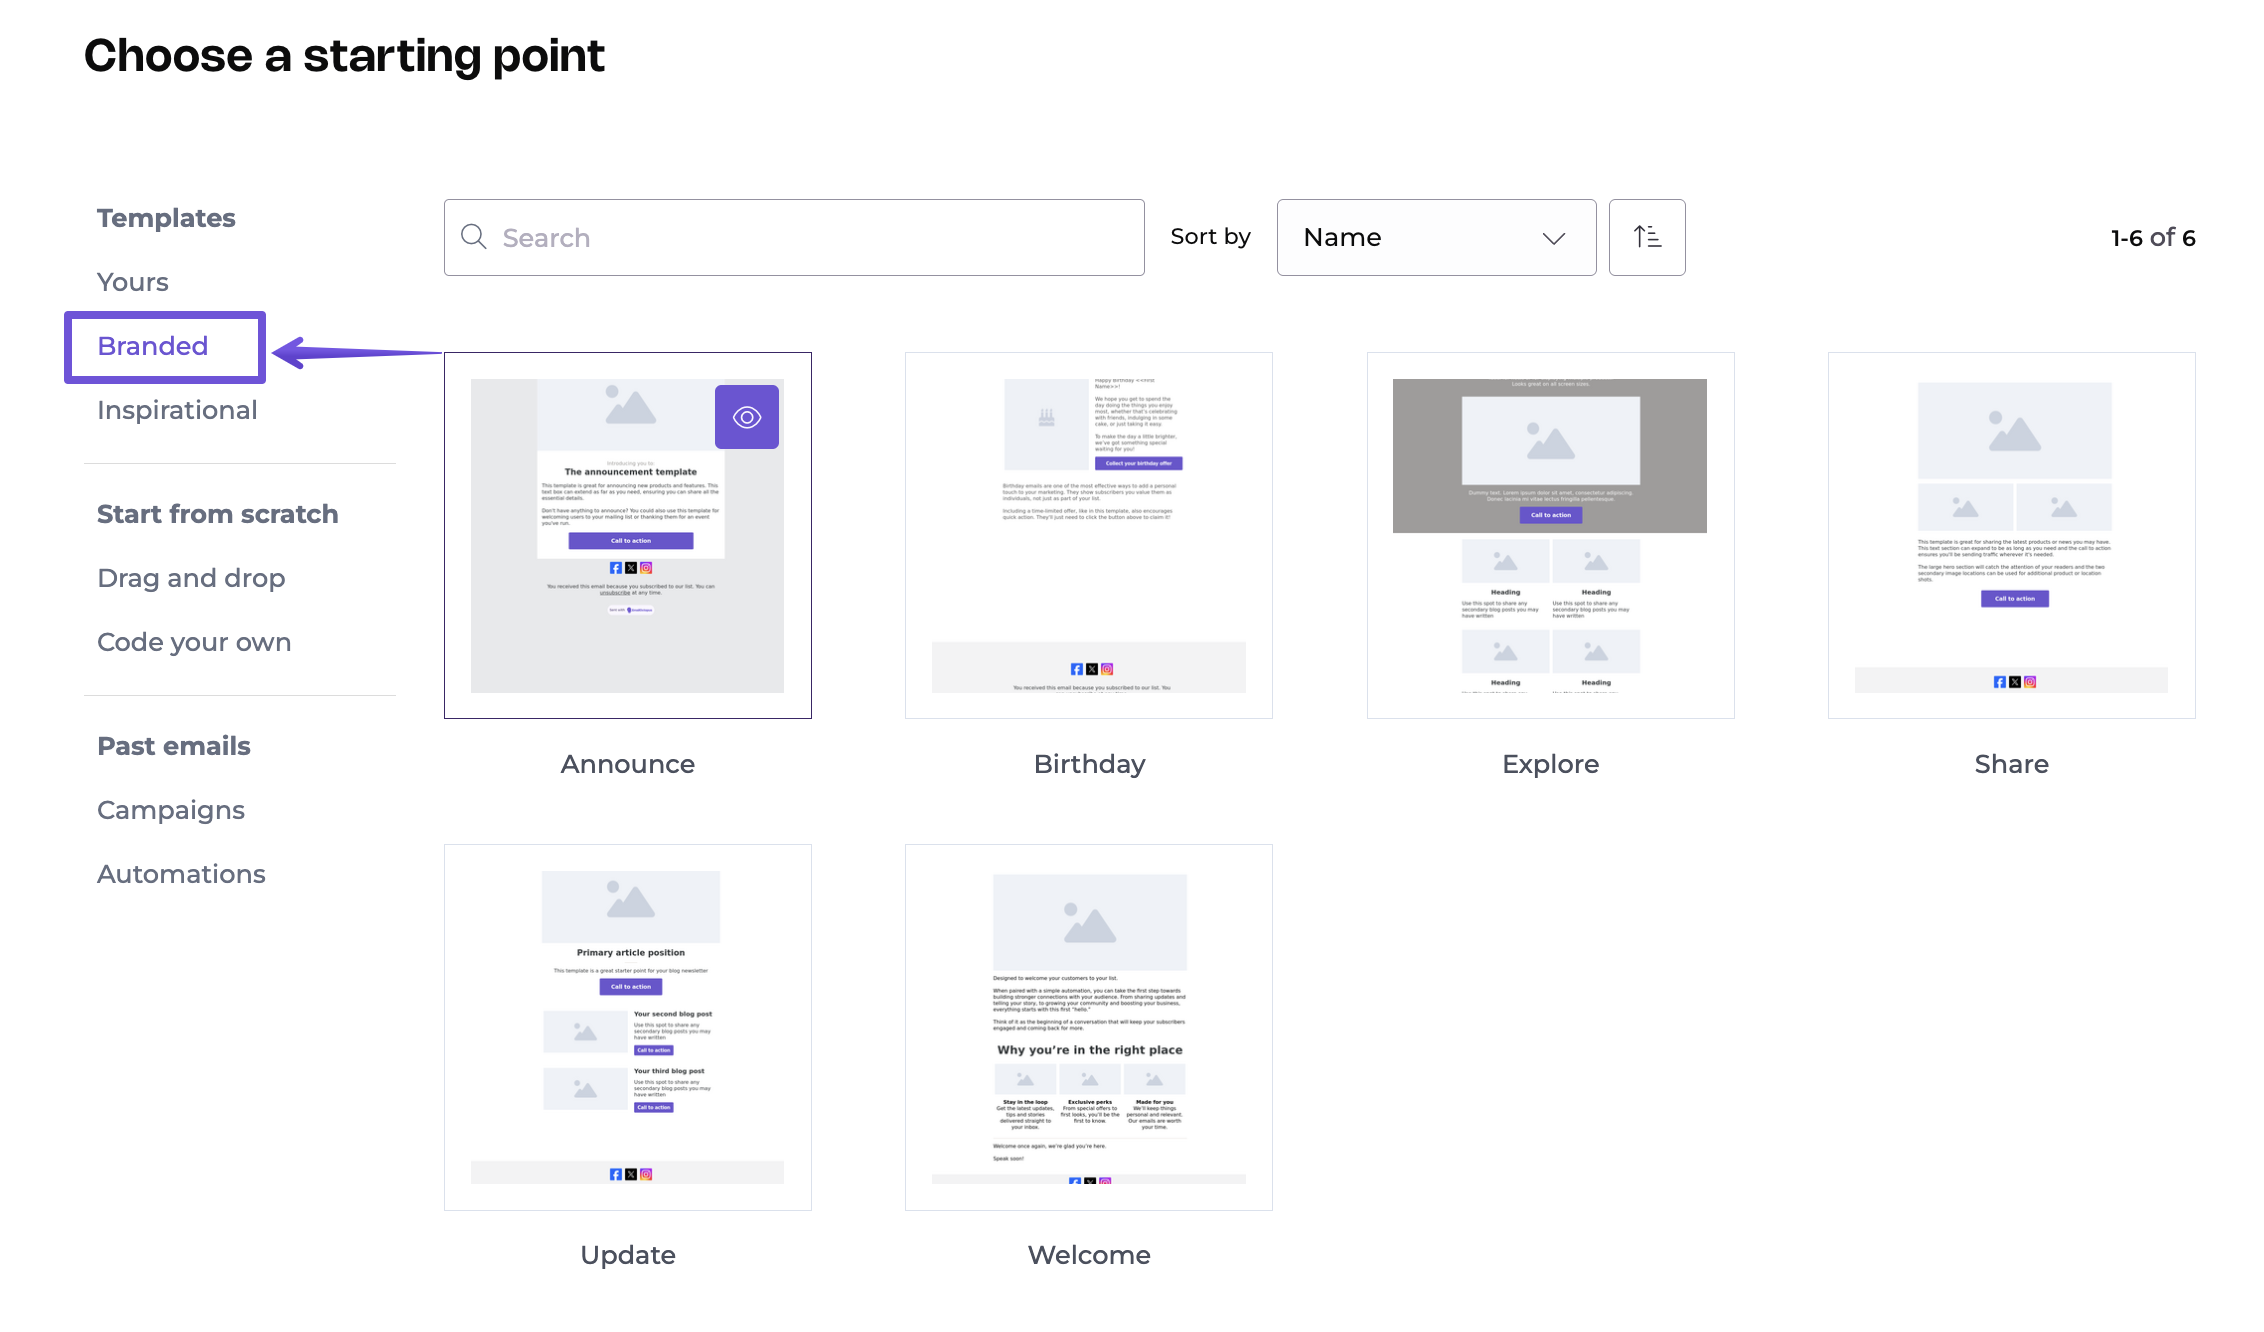Open the Inspirational templates section
This screenshot has width=2264, height=1332.
click(x=177, y=409)
